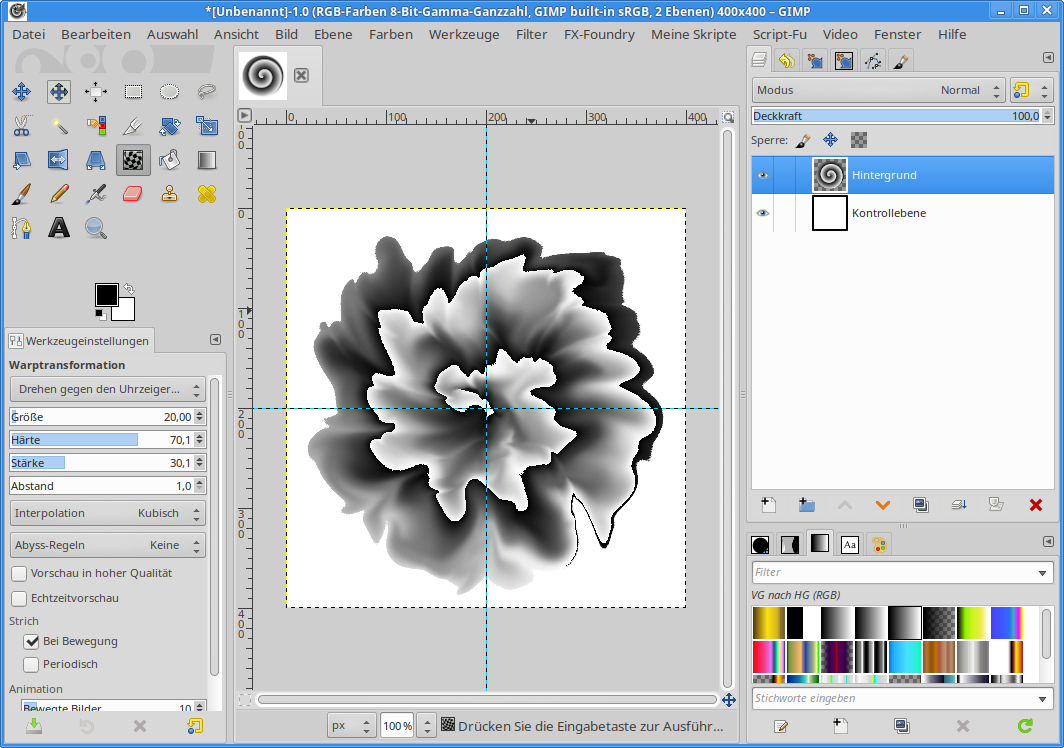Screen dimensions: 1064x748
Task: Uncheck the Bei Bewegung option
Action: tap(31, 641)
